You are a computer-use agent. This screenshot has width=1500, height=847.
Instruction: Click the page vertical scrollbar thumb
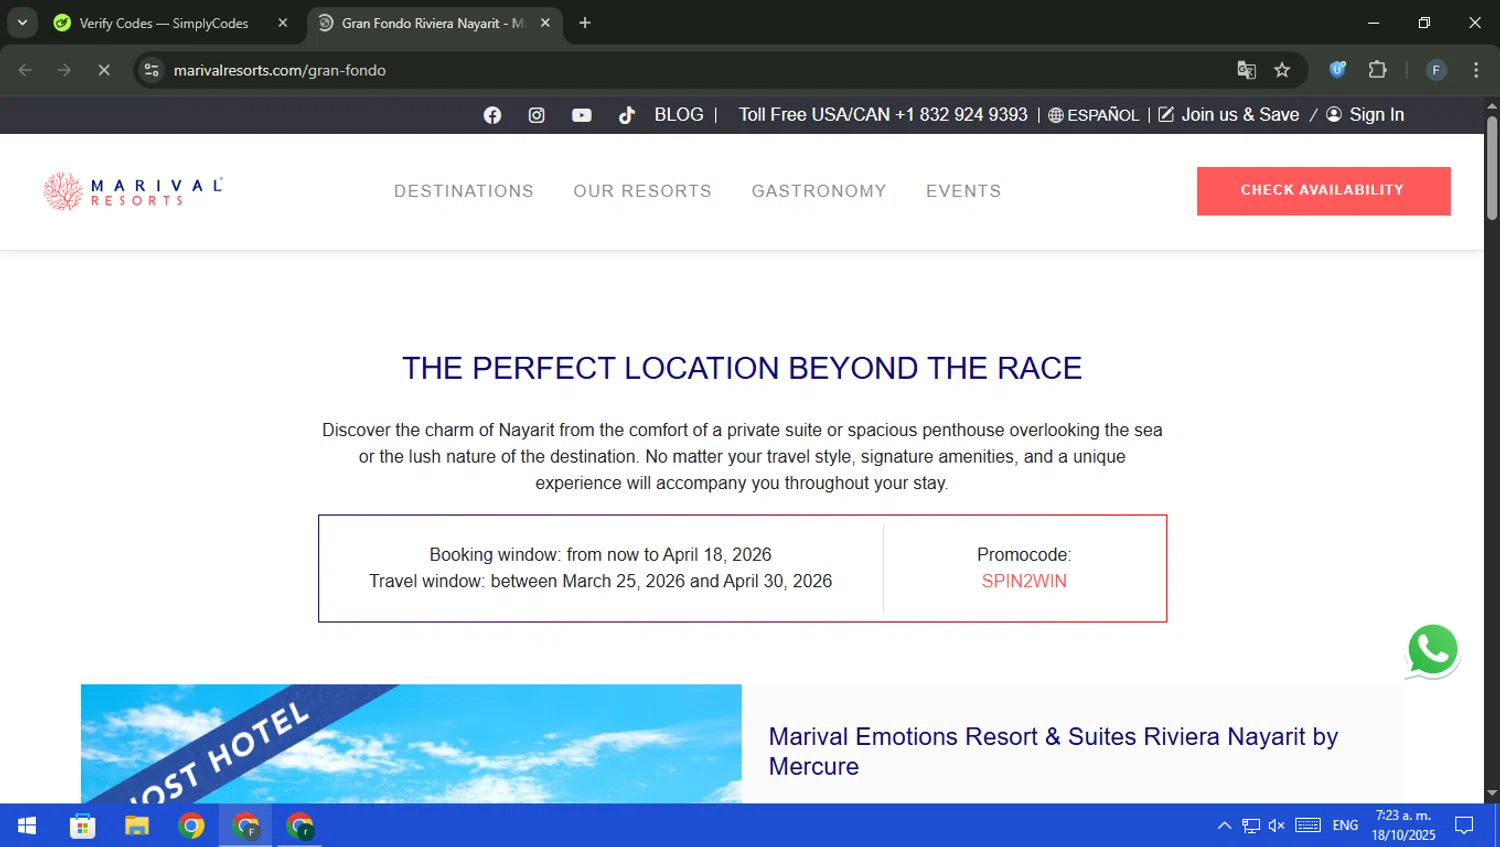click(x=1492, y=168)
